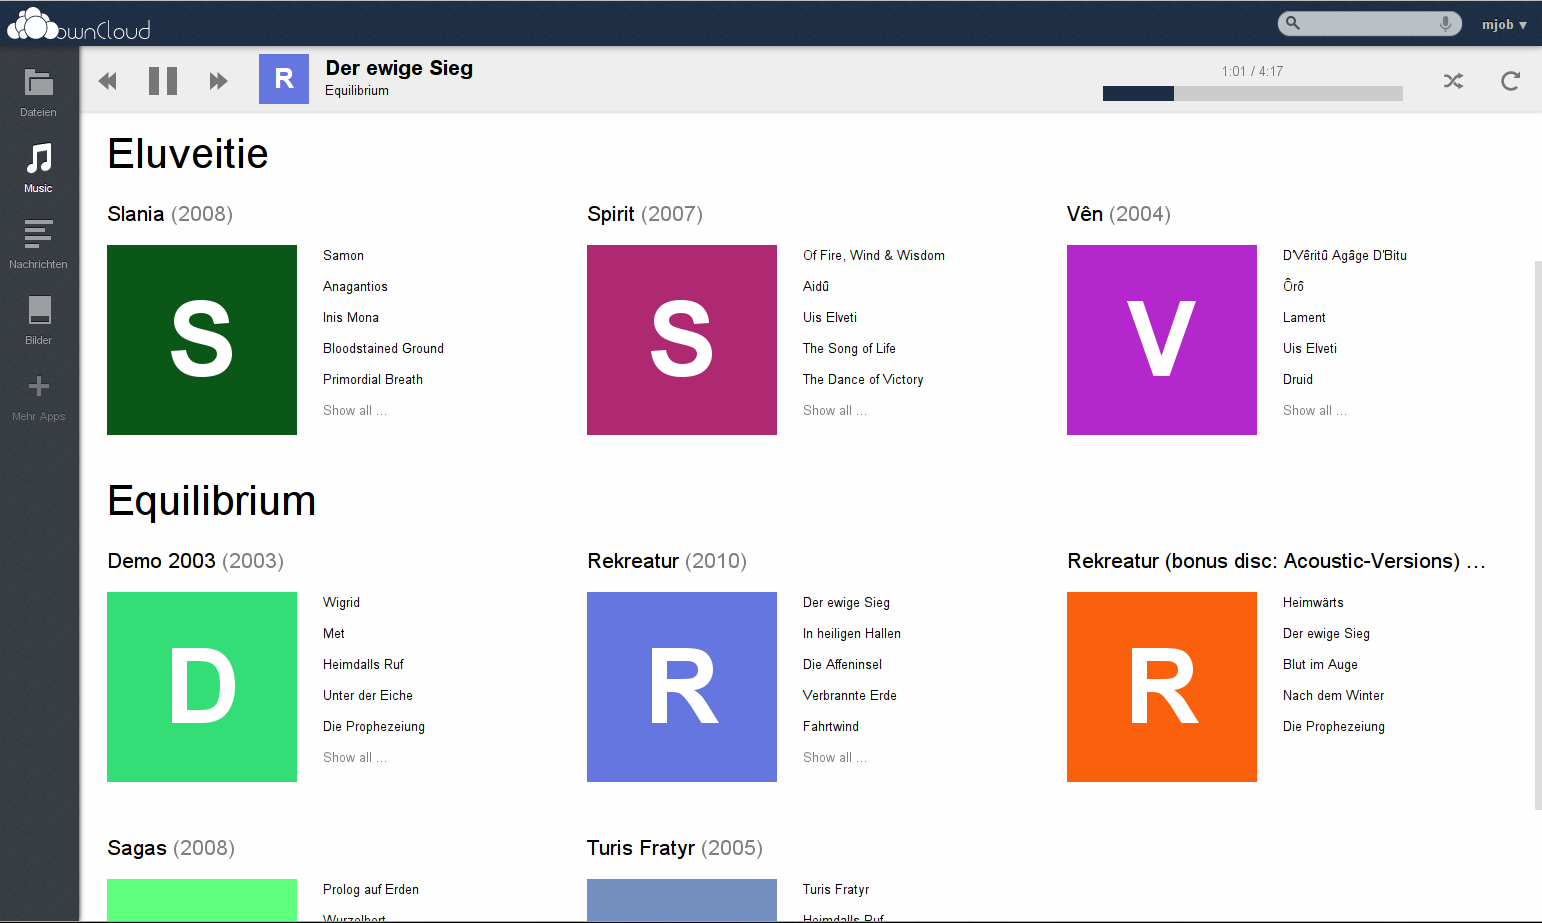The width and height of the screenshot is (1542, 923).
Task: Click the now-playing R album cover
Action: [284, 79]
